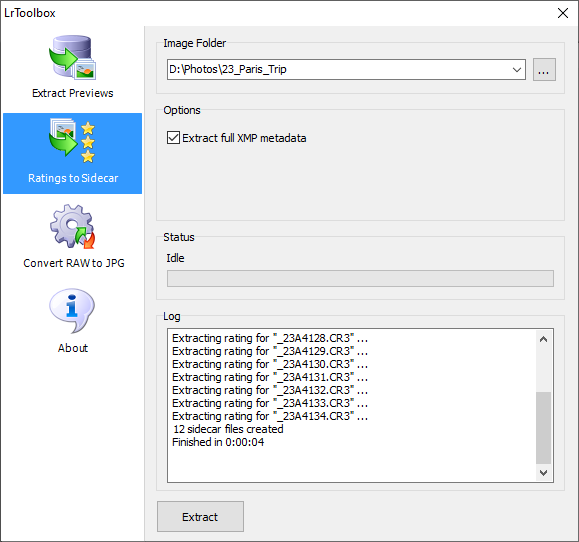Click the log scrollbar down arrow
The width and height of the screenshot is (579, 542).
pyautogui.click(x=543, y=472)
